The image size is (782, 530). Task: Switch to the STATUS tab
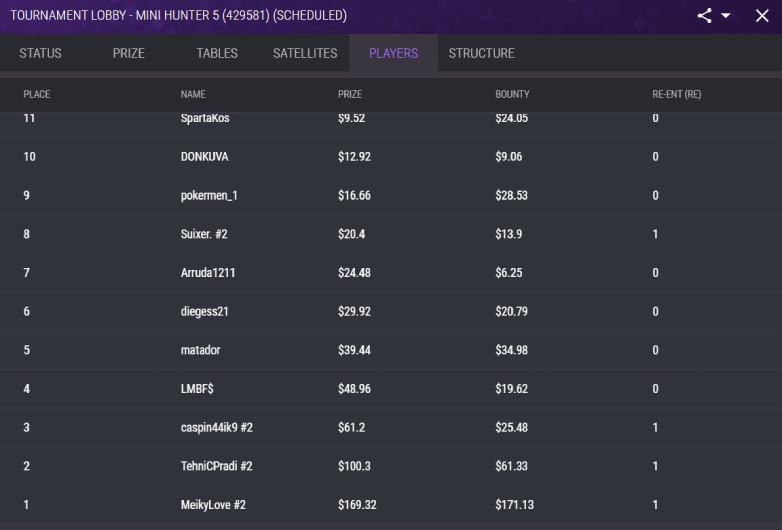40,53
